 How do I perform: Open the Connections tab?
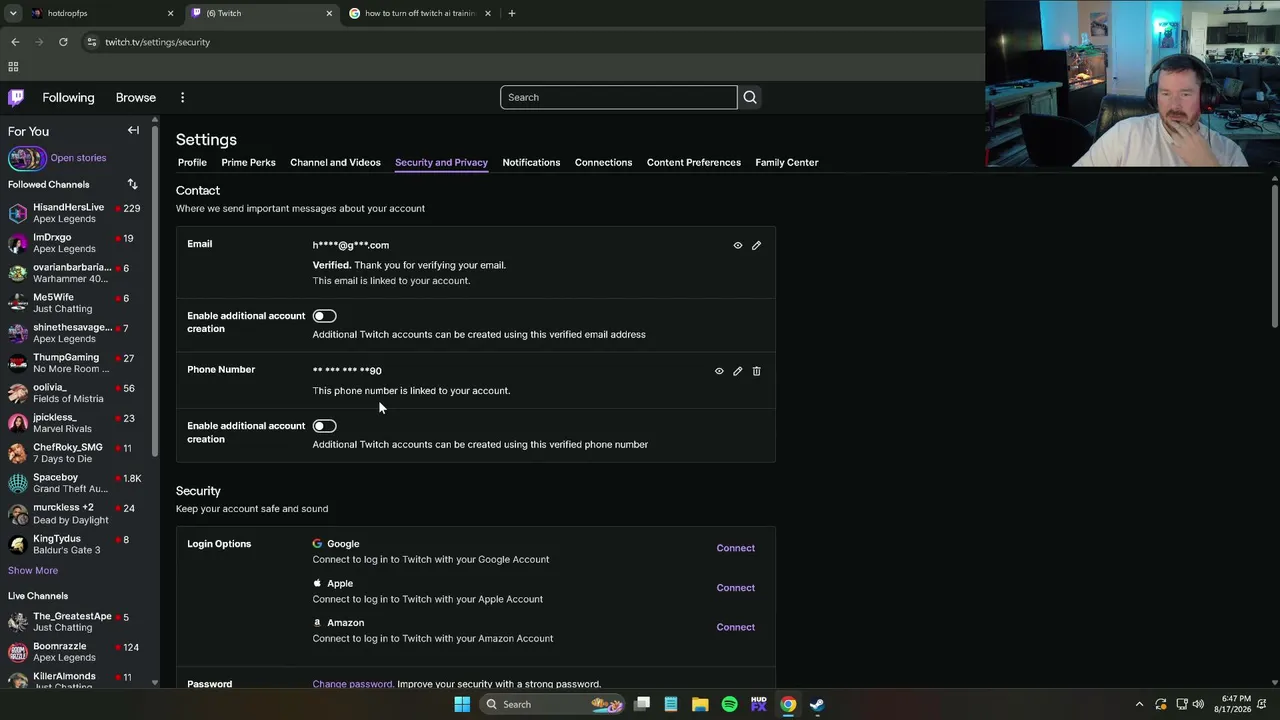point(603,162)
